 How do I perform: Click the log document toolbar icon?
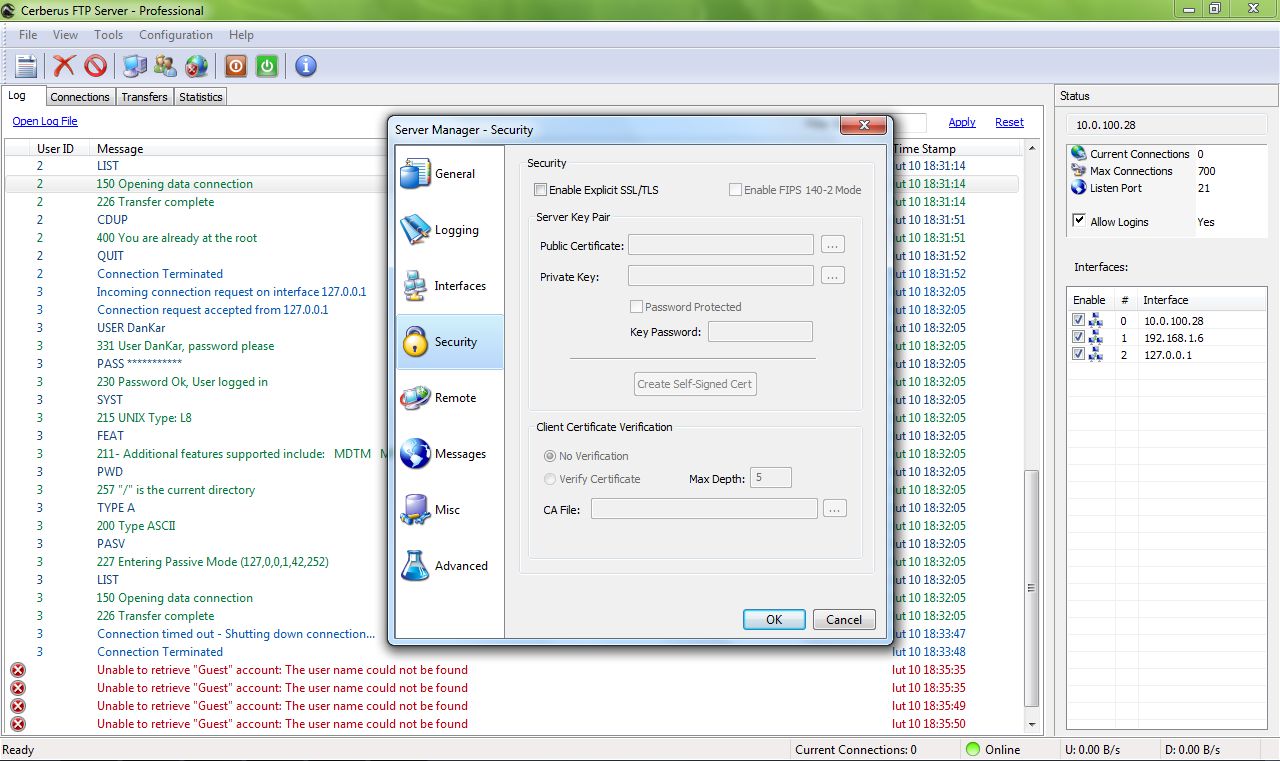[x=26, y=66]
